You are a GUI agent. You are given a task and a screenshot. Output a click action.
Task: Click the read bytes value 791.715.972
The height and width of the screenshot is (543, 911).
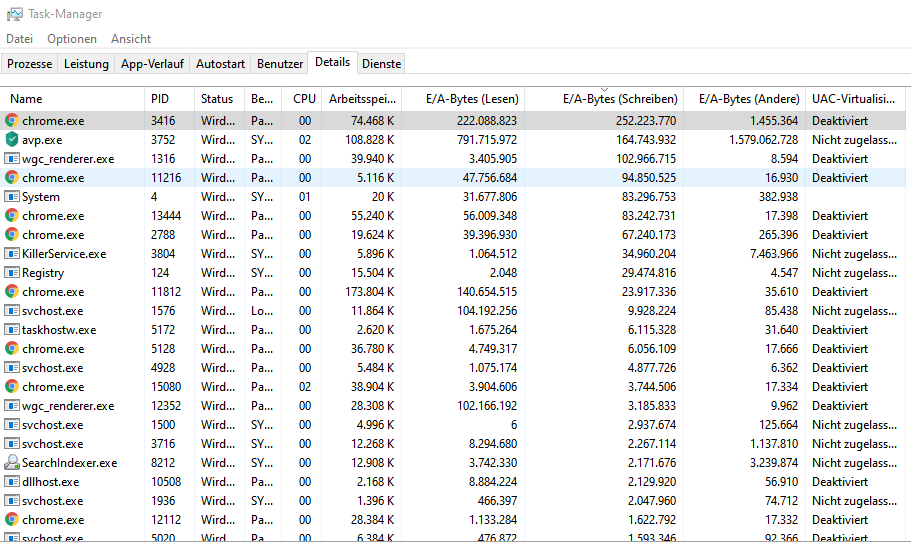[x=487, y=140]
